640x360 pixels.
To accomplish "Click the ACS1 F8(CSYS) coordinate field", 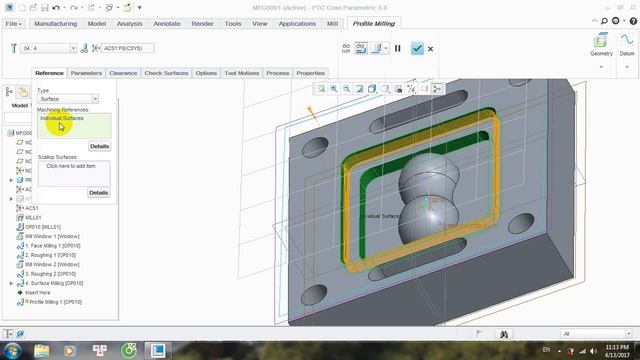I will [x=128, y=48].
